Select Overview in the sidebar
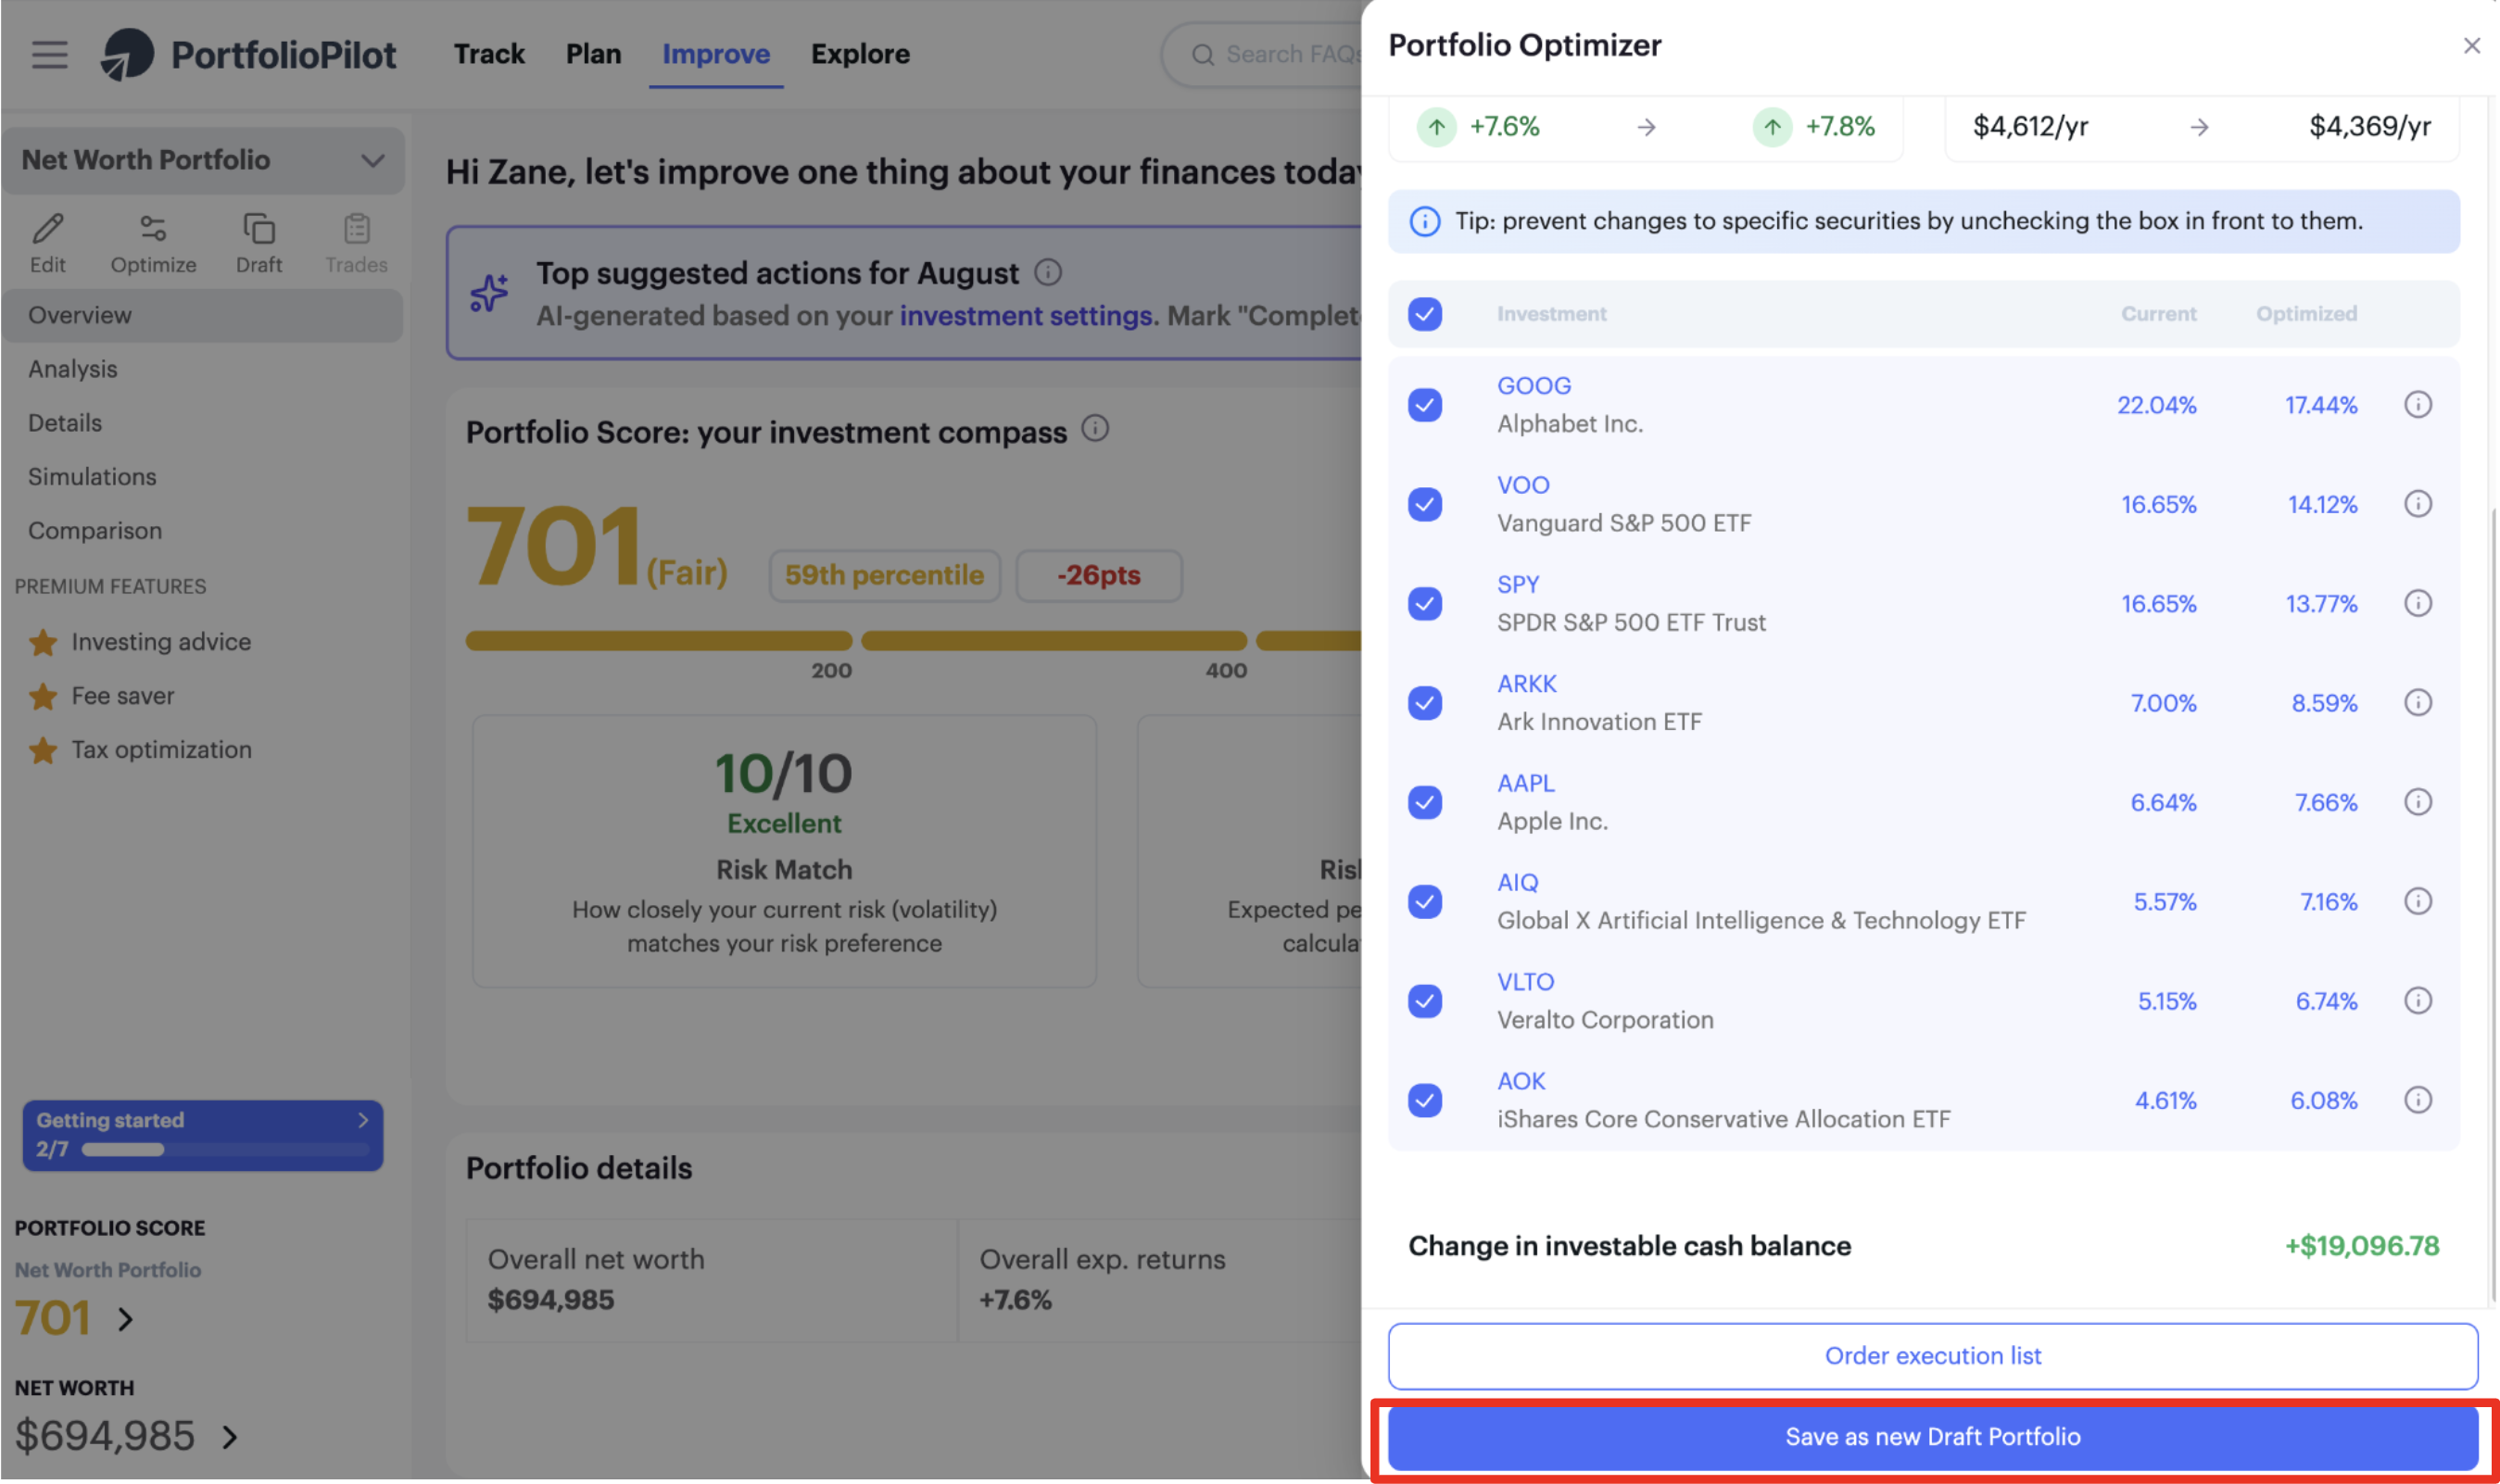 pyautogui.click(x=203, y=315)
